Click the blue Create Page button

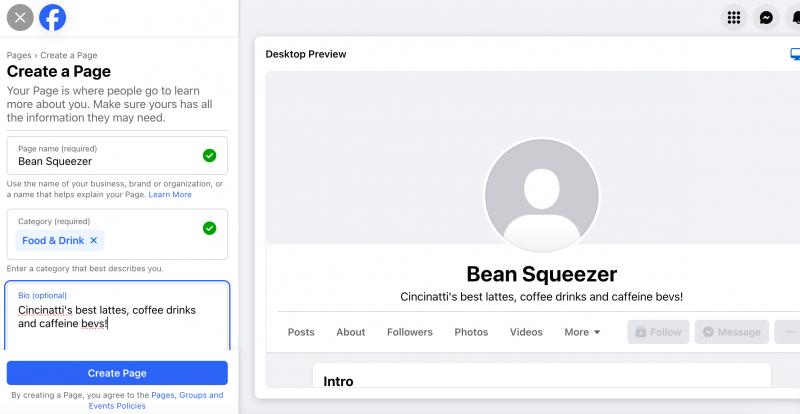(117, 373)
